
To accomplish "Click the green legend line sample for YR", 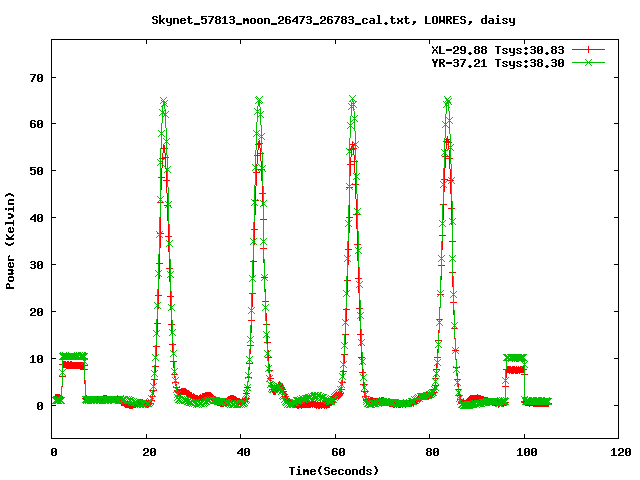I will click(588, 62).
